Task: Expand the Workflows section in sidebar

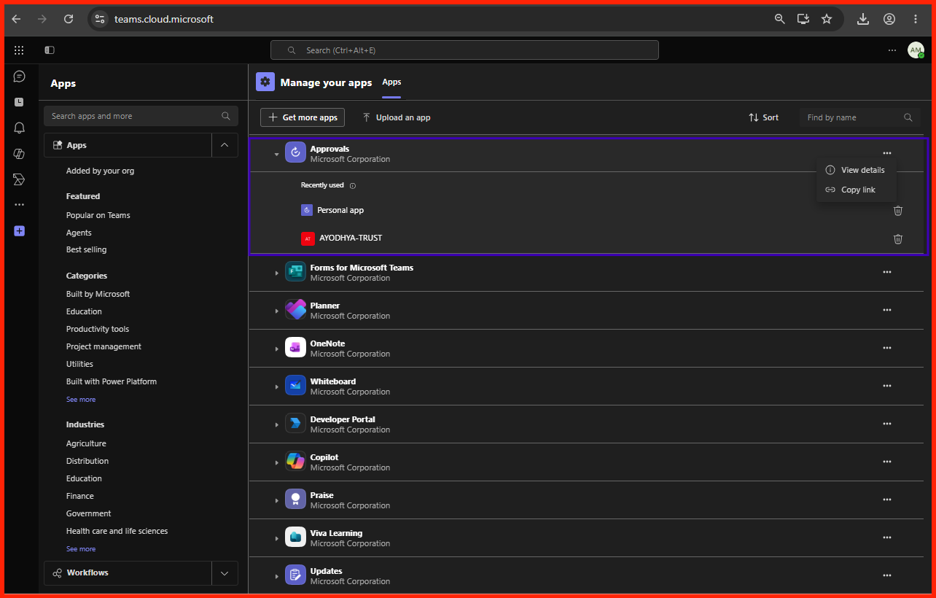Action: click(224, 573)
